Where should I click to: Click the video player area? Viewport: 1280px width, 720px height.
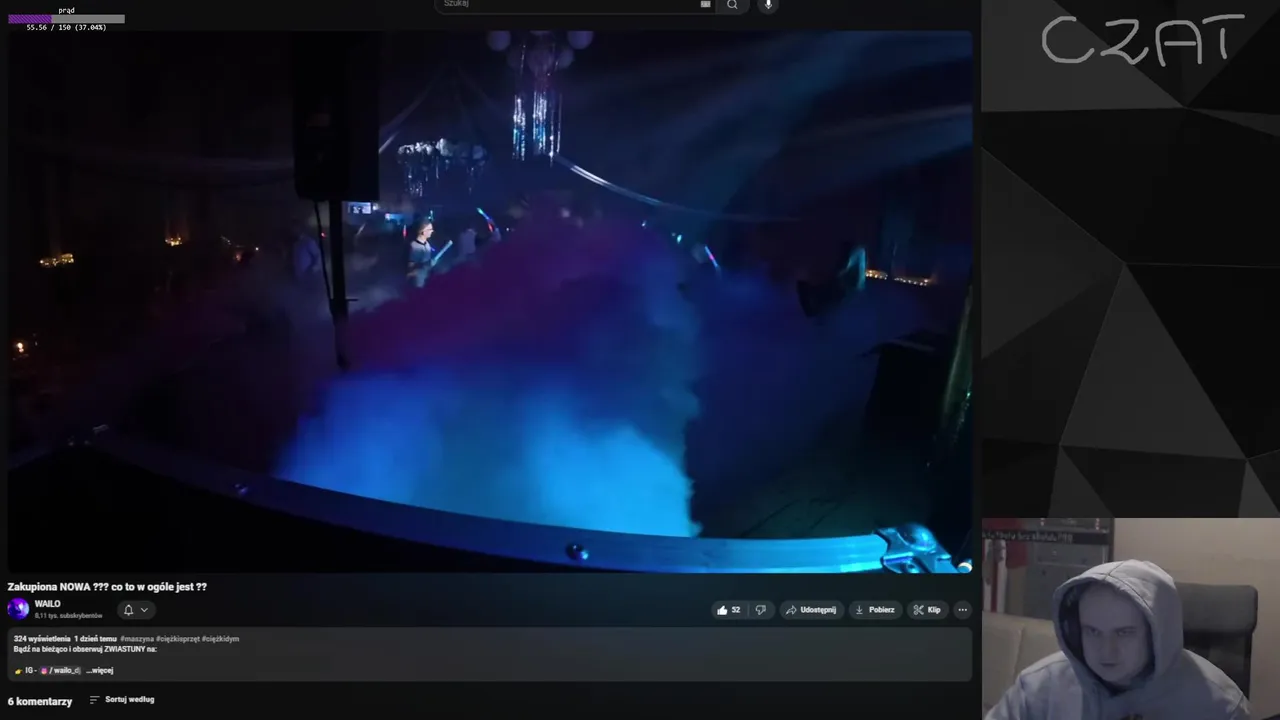490,301
